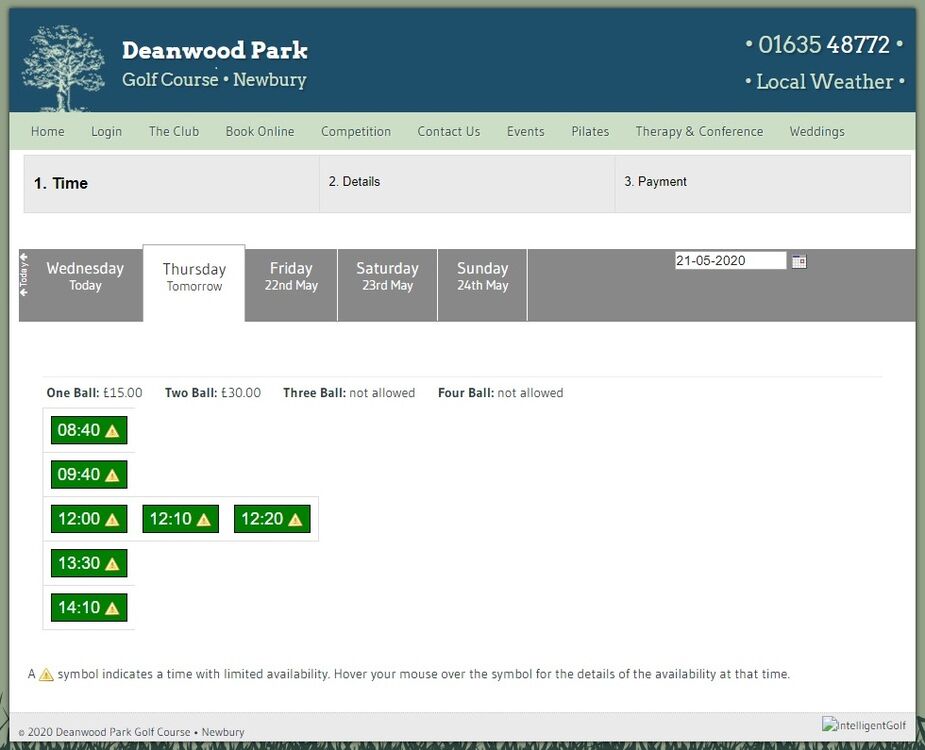Click warning triangle on 08:40 slot
Image resolution: width=925 pixels, height=750 pixels.
[112, 431]
